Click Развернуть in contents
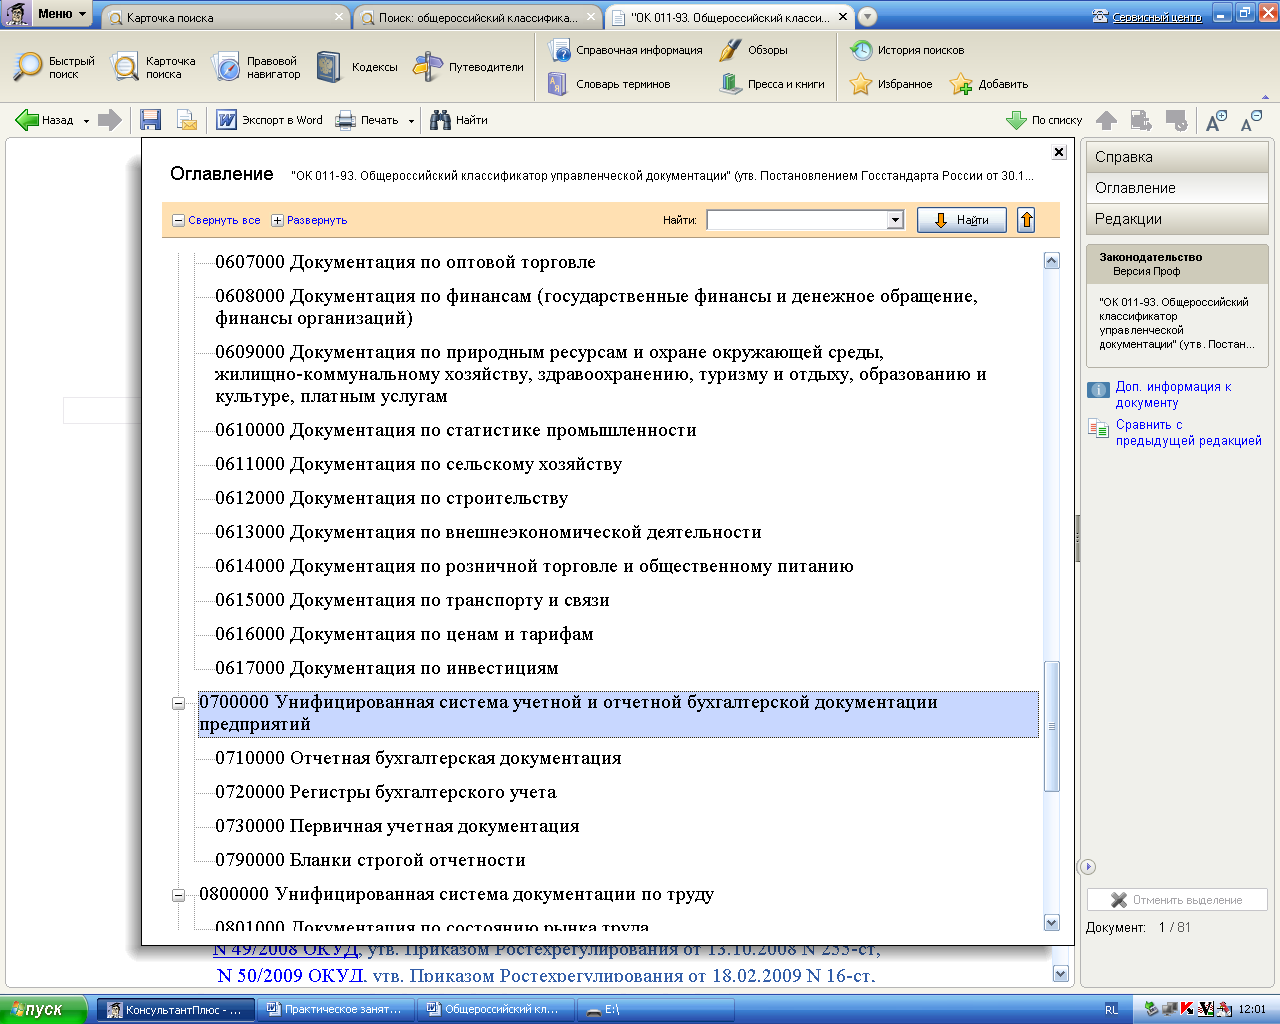Screen dimensions: 1280x1024 (309, 220)
